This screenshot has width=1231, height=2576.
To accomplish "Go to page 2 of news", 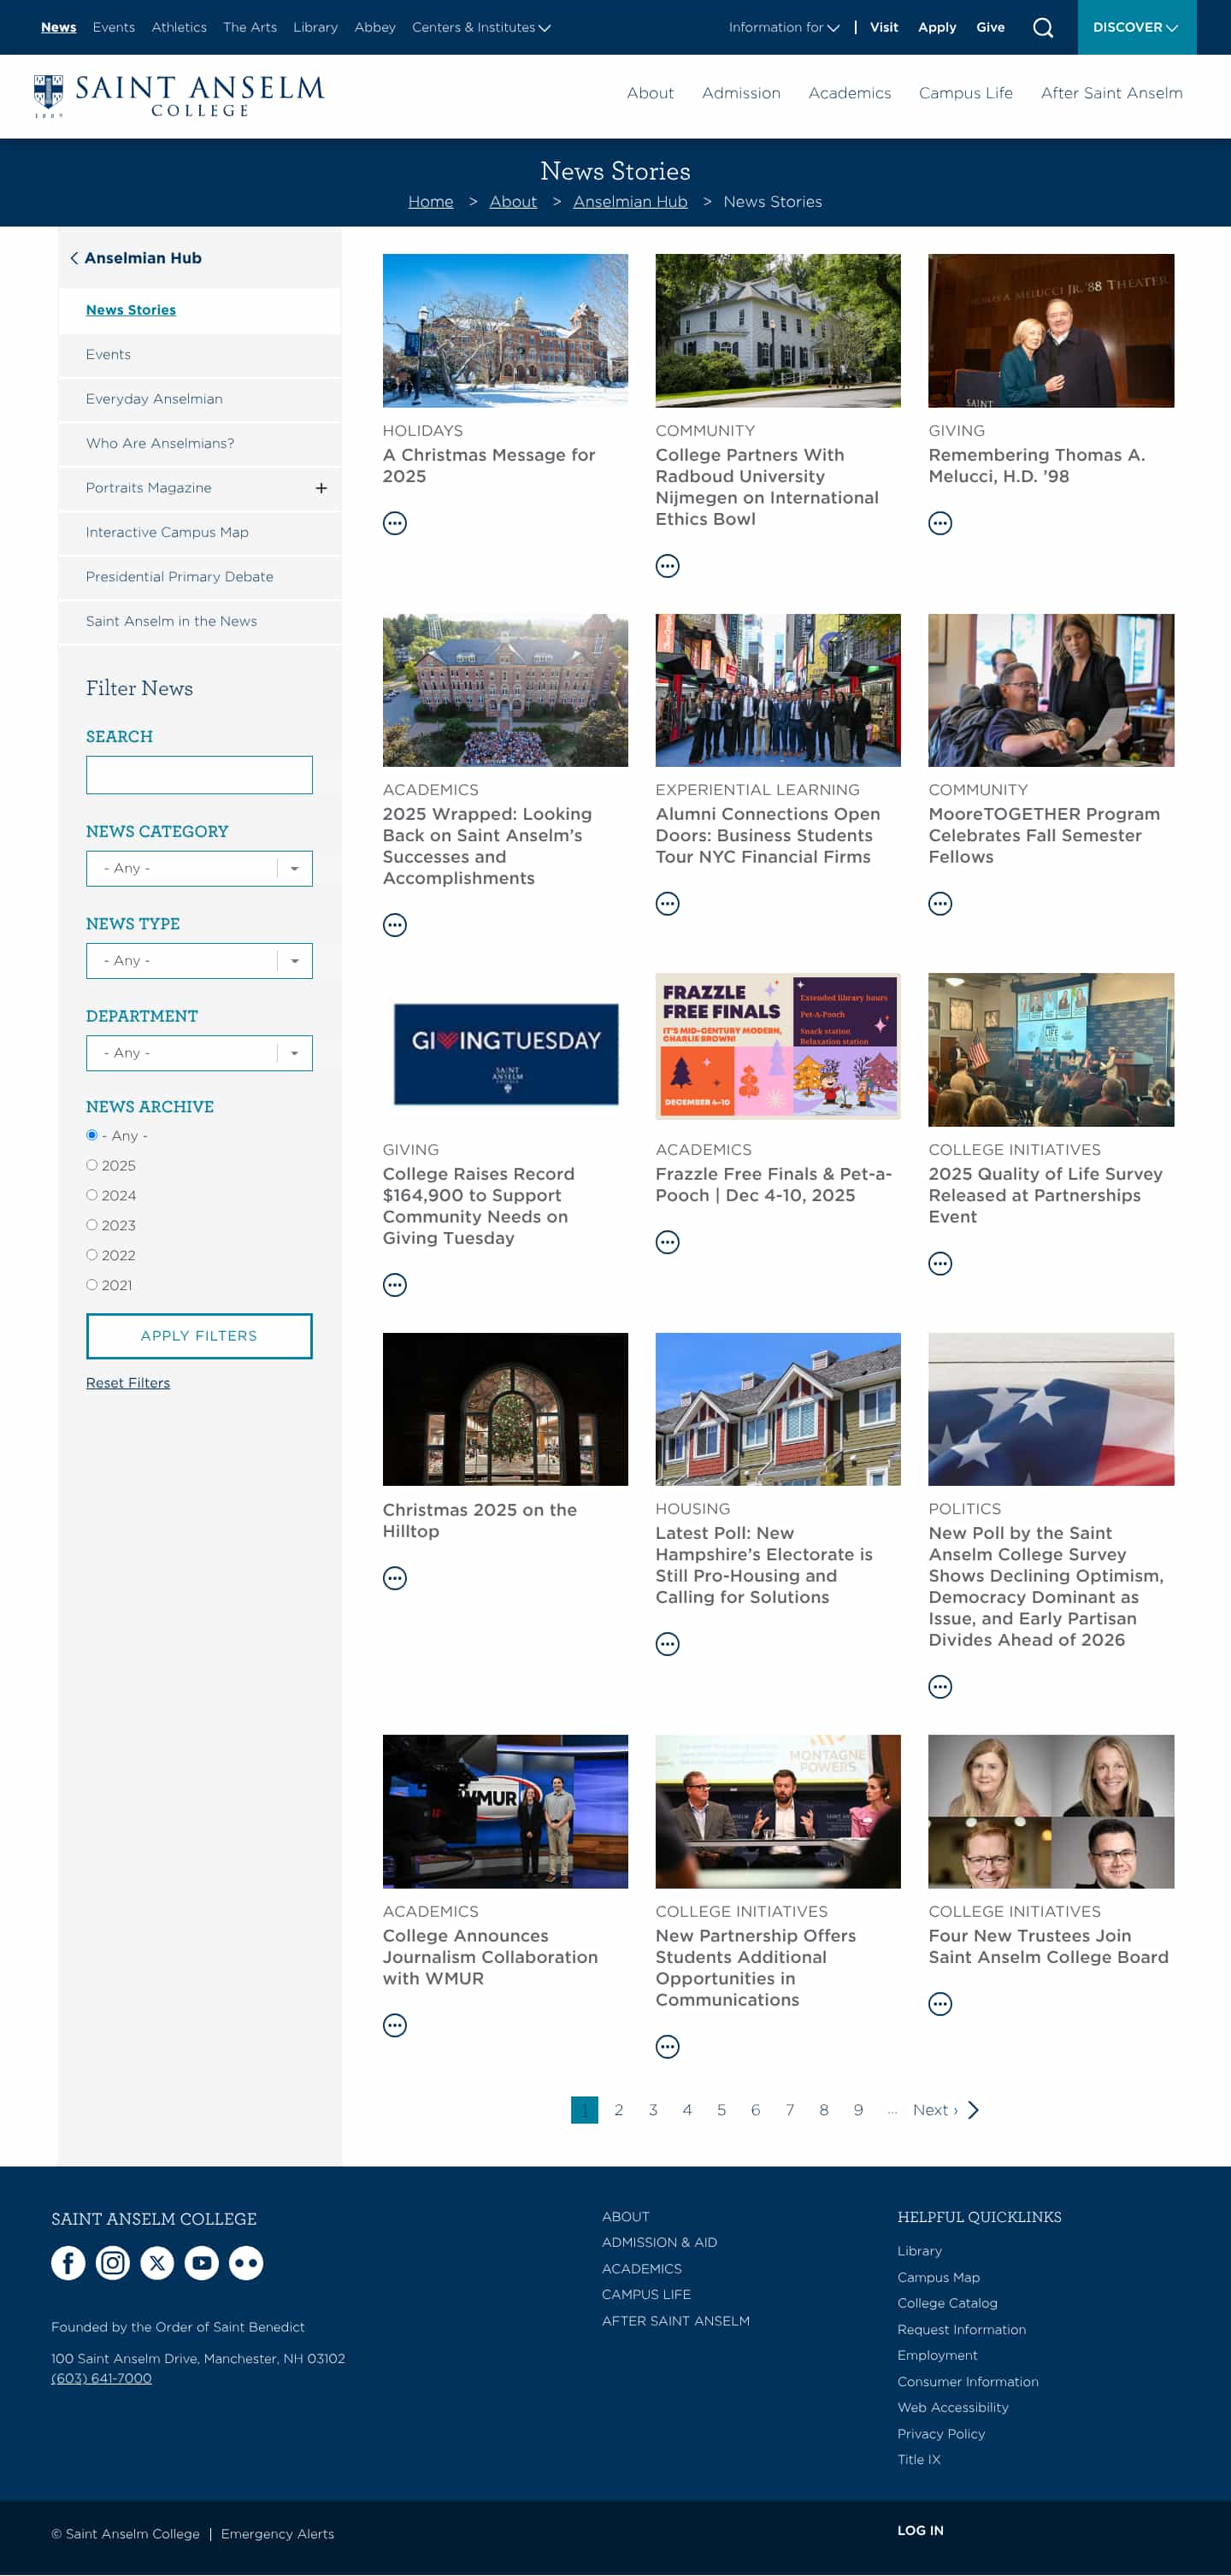I will point(619,2110).
